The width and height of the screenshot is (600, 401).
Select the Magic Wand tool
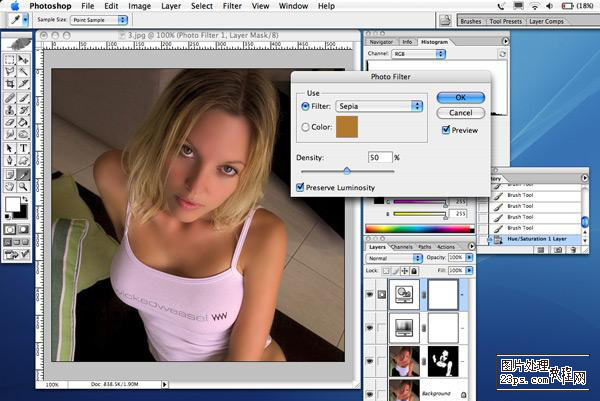23,72
